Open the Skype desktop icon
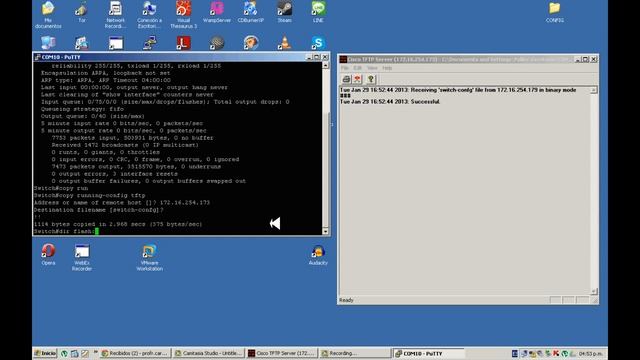Image resolution: width=640 pixels, height=360 pixels. tap(318, 42)
